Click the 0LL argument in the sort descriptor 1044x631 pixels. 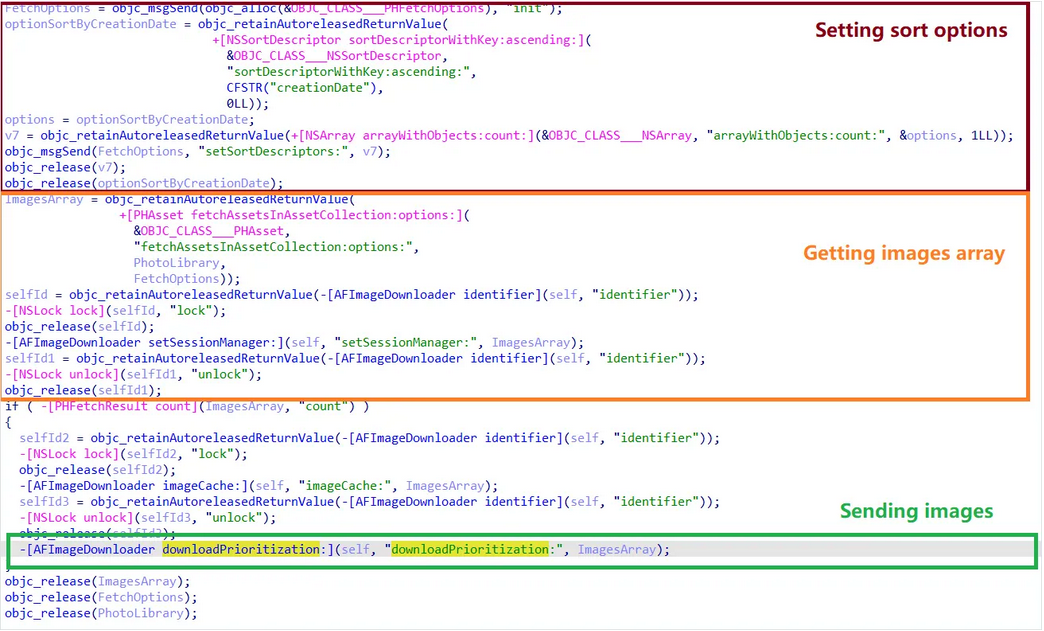click(244, 103)
